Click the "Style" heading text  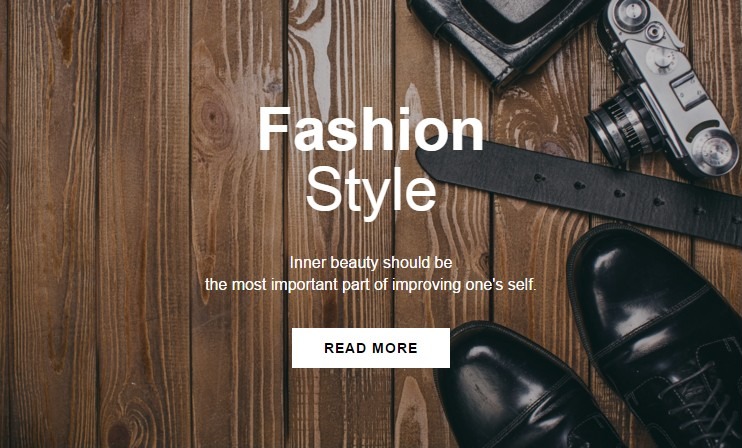click(371, 192)
